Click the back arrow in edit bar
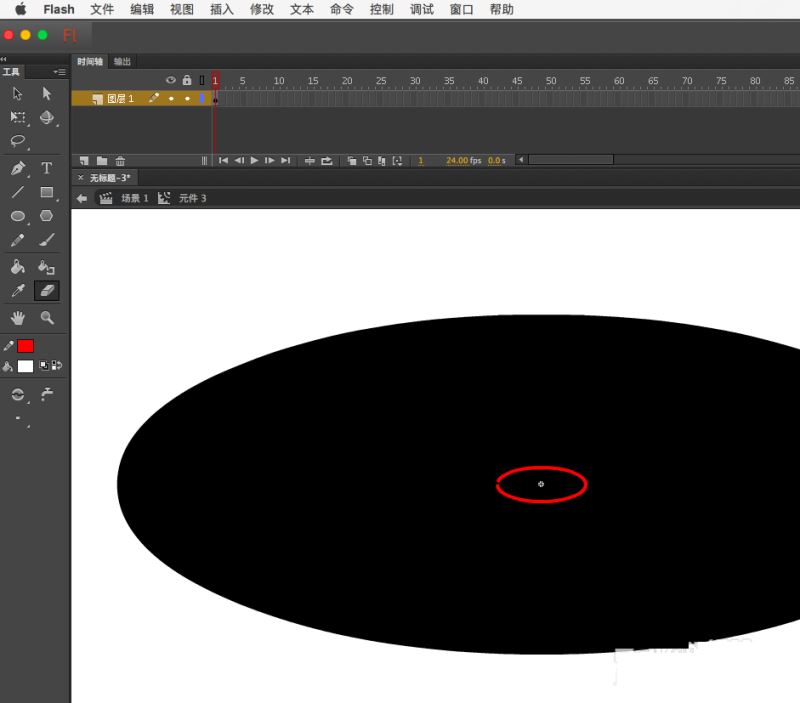 82,198
